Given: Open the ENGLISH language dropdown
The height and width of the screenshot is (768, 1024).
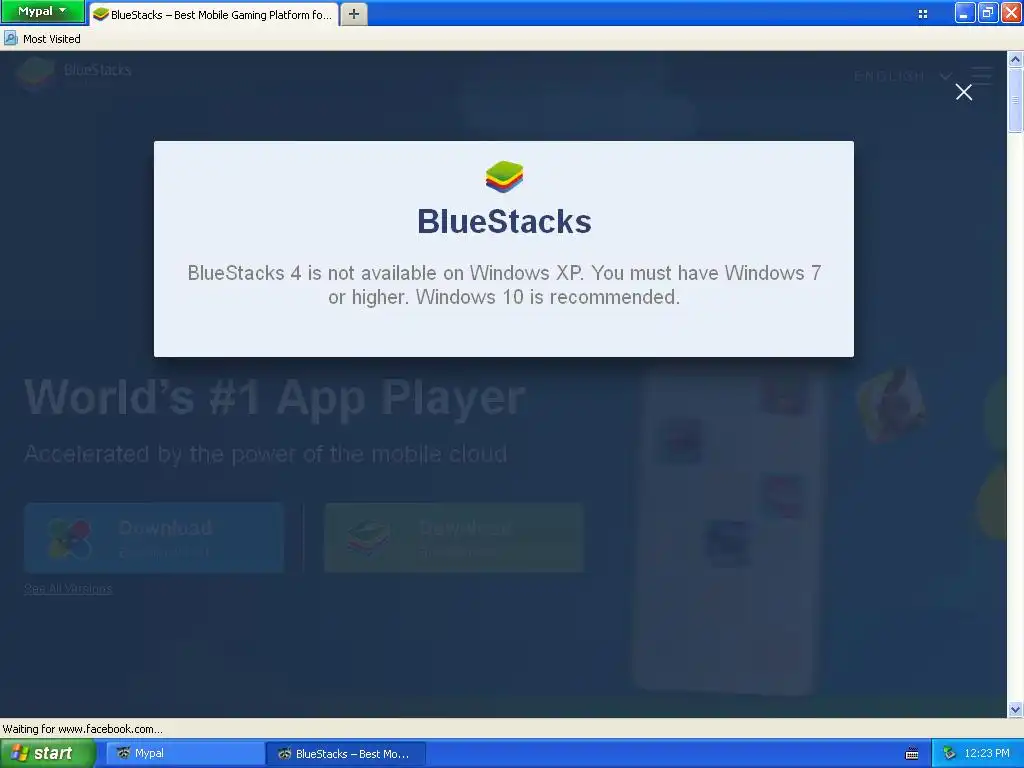Looking at the screenshot, I should 903,76.
